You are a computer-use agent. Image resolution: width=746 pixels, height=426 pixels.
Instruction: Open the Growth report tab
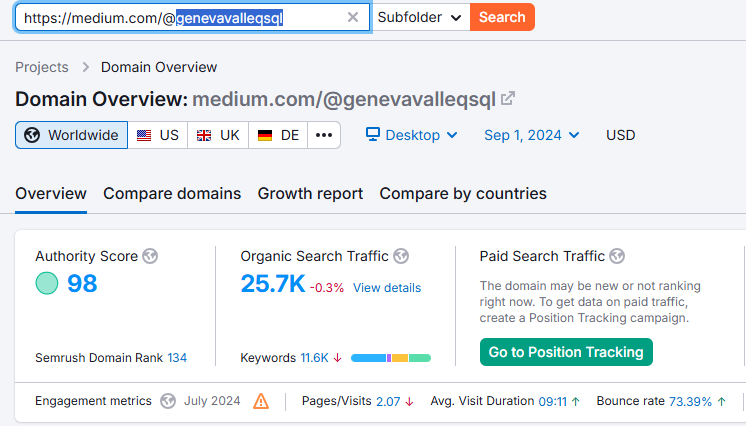(x=310, y=194)
